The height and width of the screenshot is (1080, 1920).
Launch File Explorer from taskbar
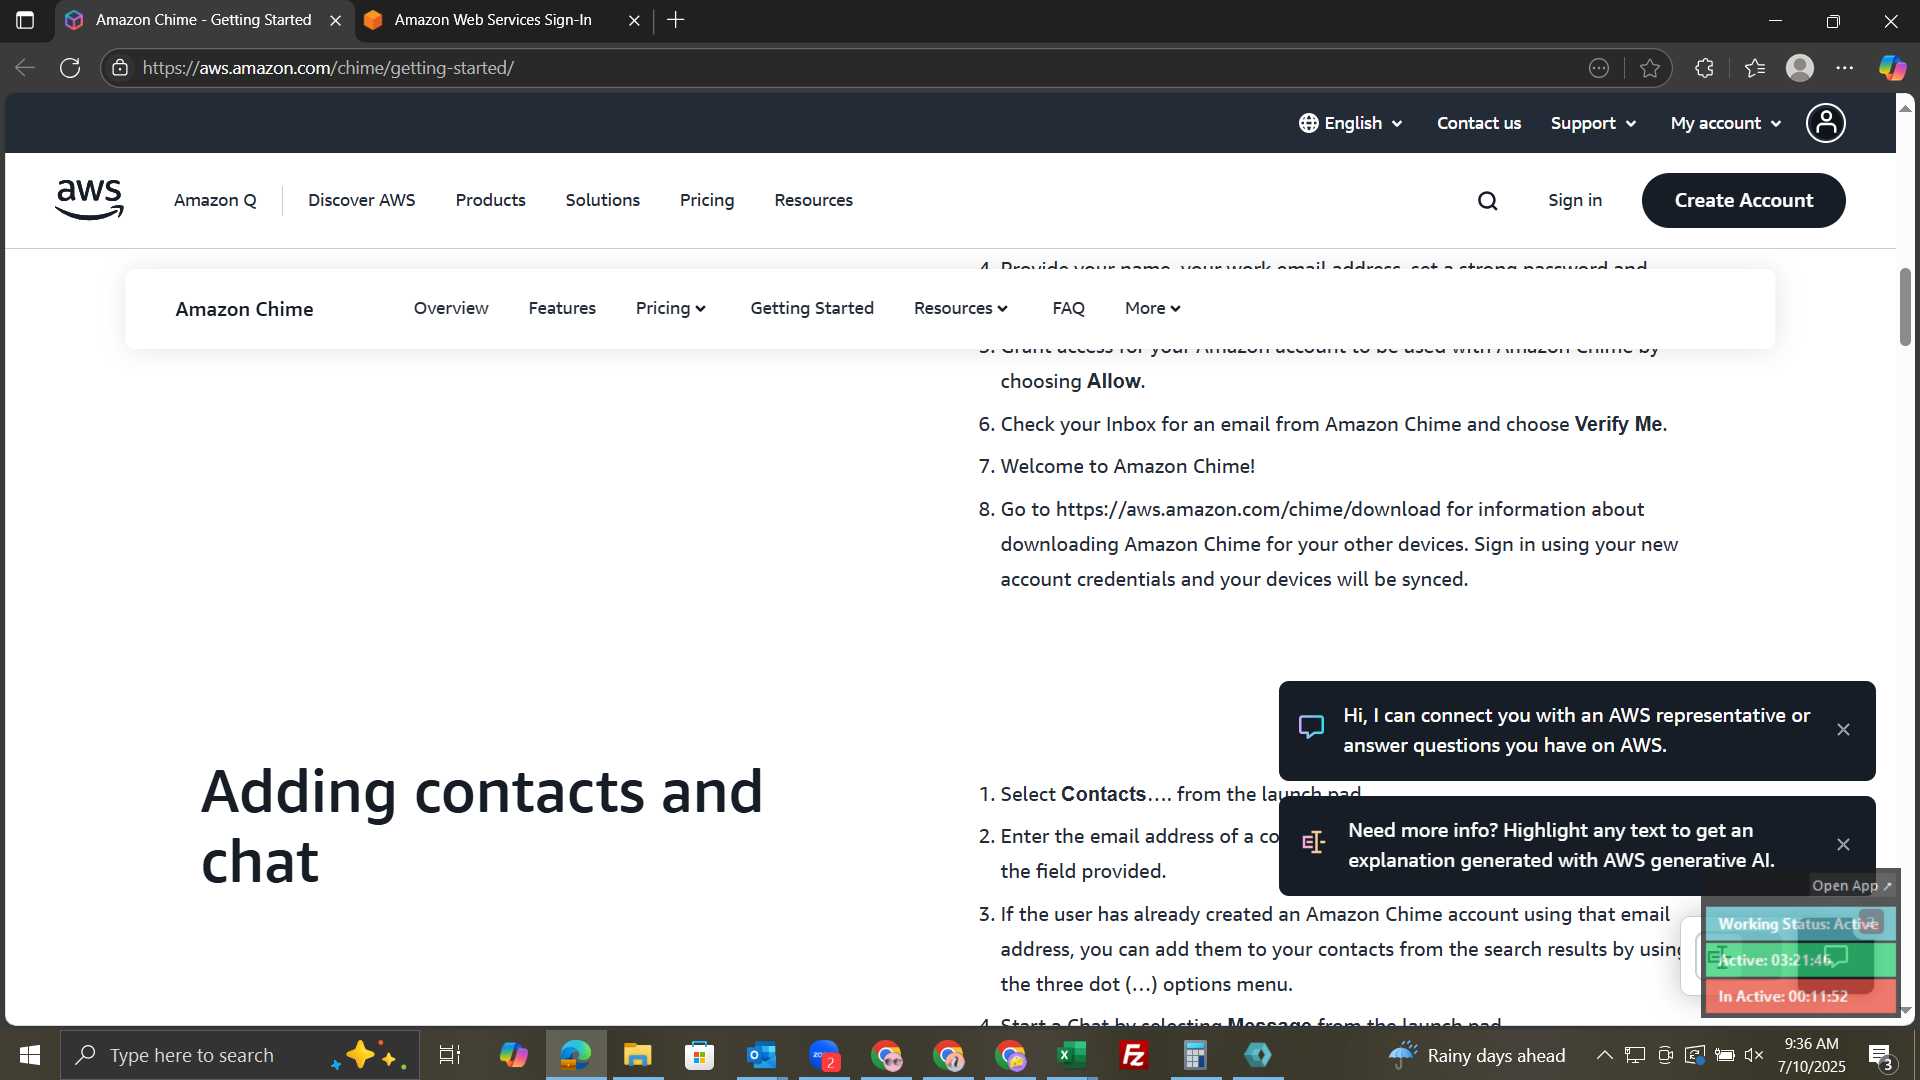coord(637,1055)
